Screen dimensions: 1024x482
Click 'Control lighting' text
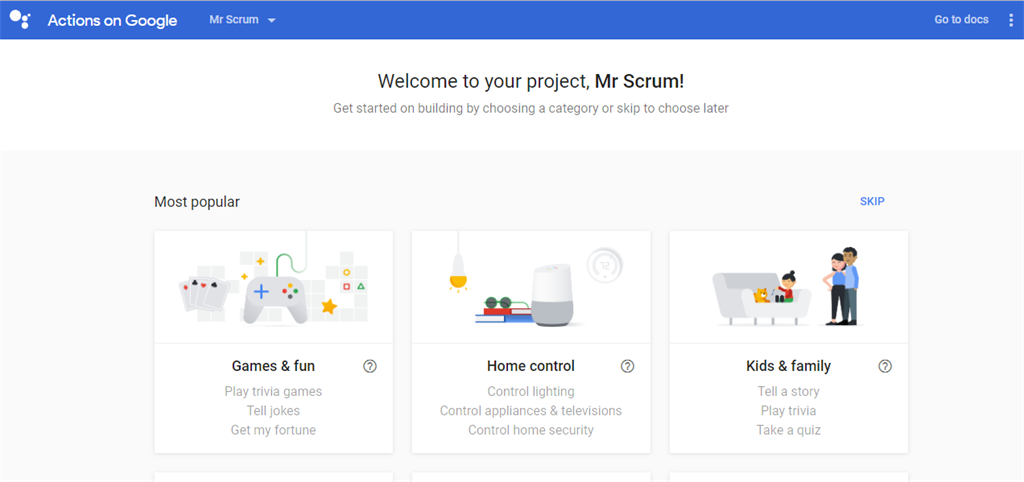[531, 391]
